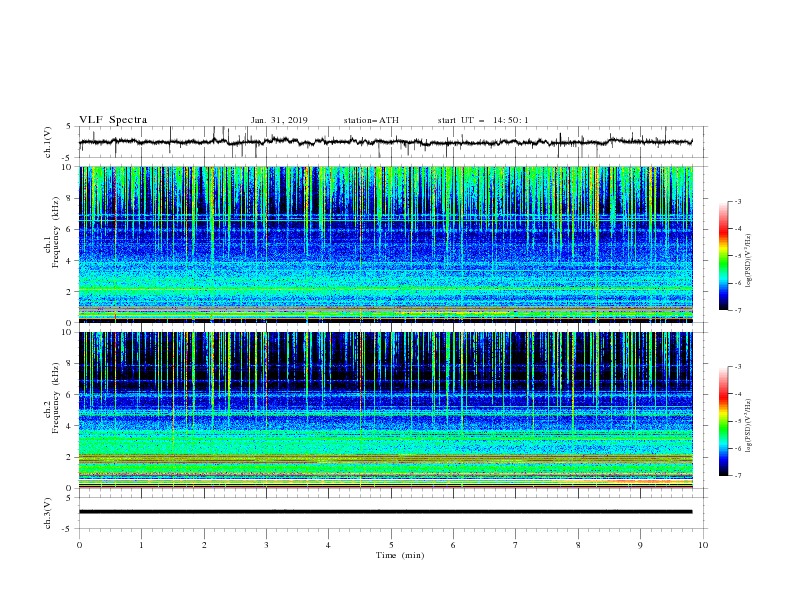
Task: Click the "station=ATH" header label
Action: pyautogui.click(x=371, y=120)
